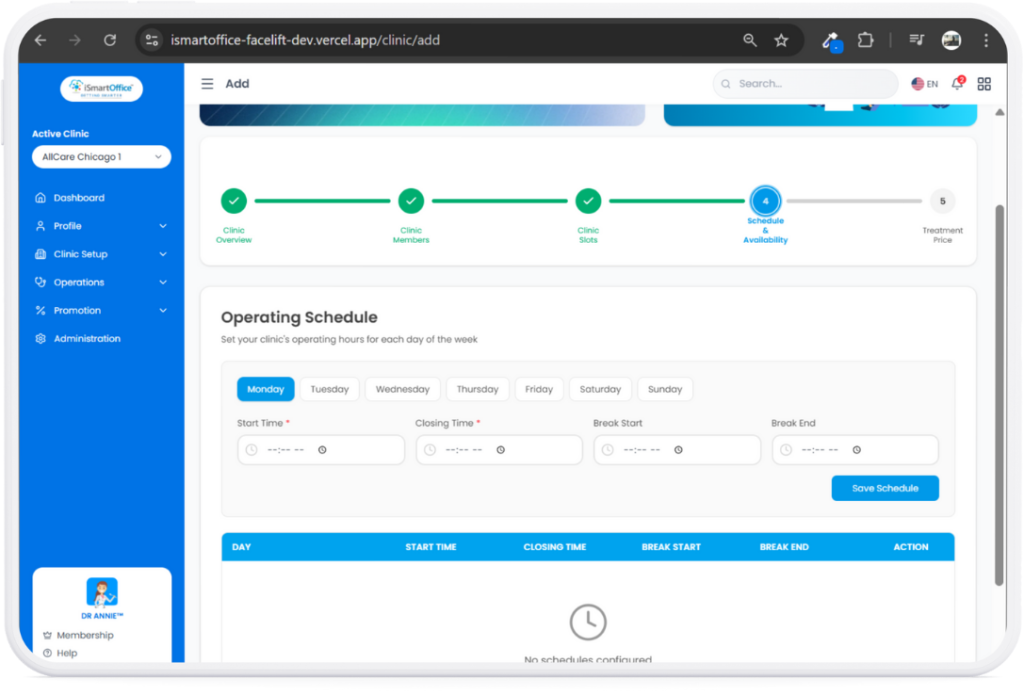Image resolution: width=1024 pixels, height=695 pixels.
Task: Click the clock picker in Start Time field
Action: click(323, 450)
